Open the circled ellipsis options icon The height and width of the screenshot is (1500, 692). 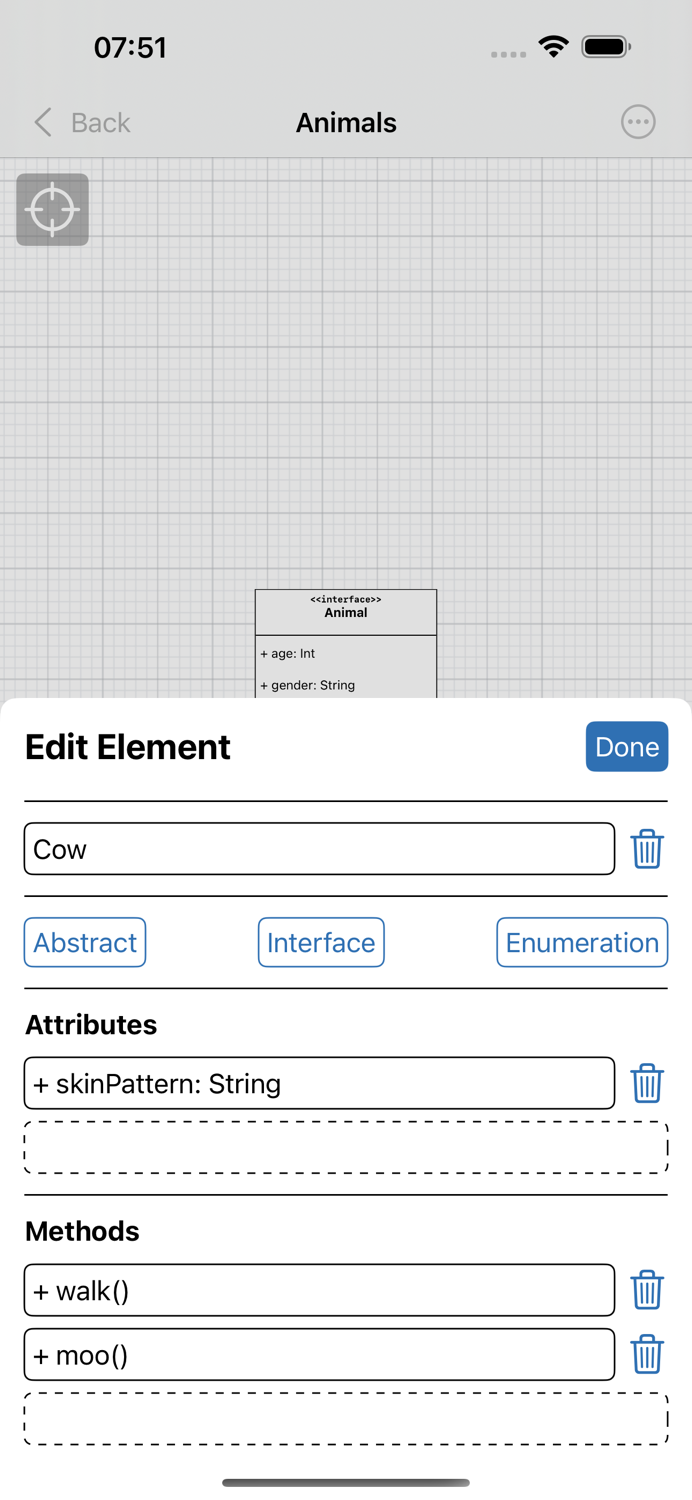click(x=638, y=122)
